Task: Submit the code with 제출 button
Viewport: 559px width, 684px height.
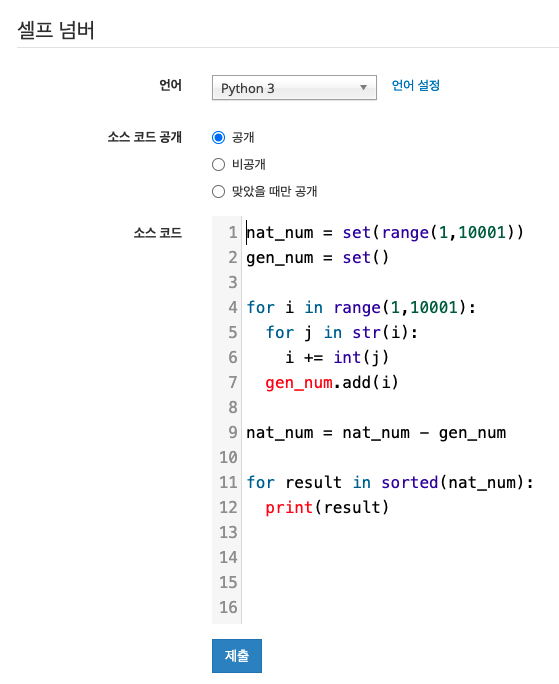Action: tap(237, 656)
